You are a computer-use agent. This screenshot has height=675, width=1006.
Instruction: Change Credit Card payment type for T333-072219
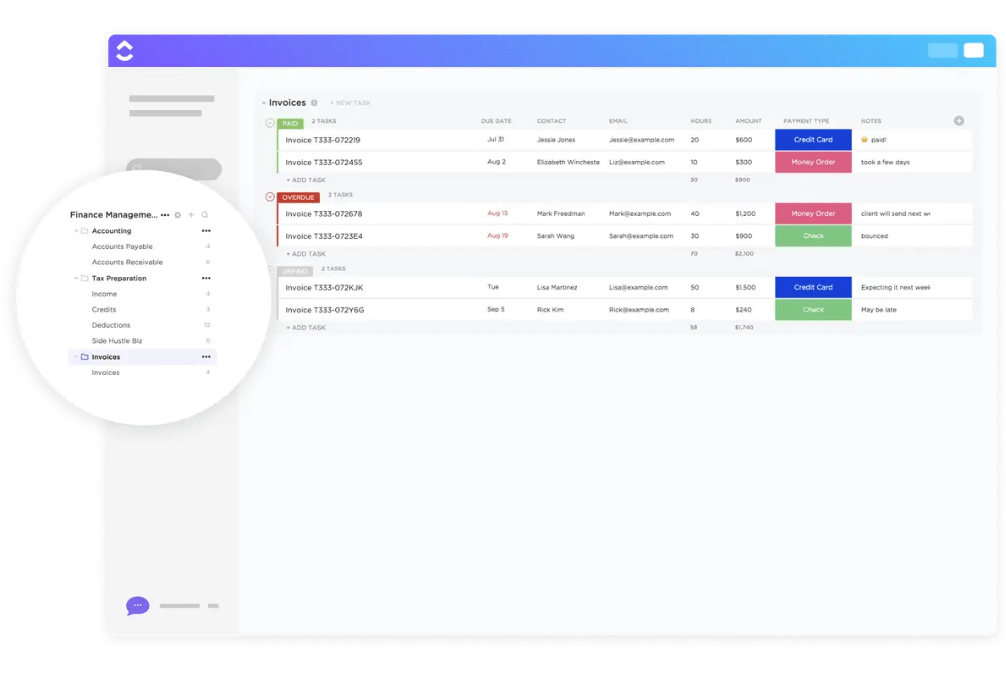(x=813, y=139)
